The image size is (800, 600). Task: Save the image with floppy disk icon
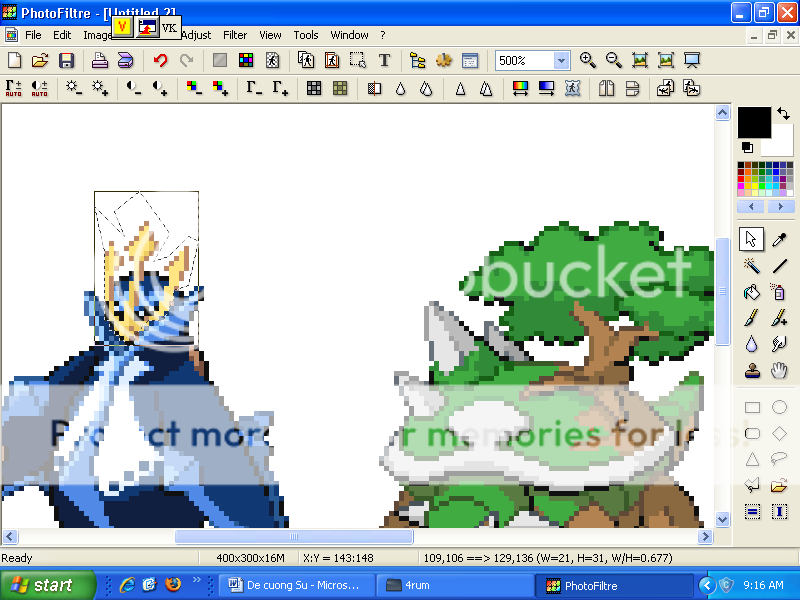pyautogui.click(x=66, y=60)
